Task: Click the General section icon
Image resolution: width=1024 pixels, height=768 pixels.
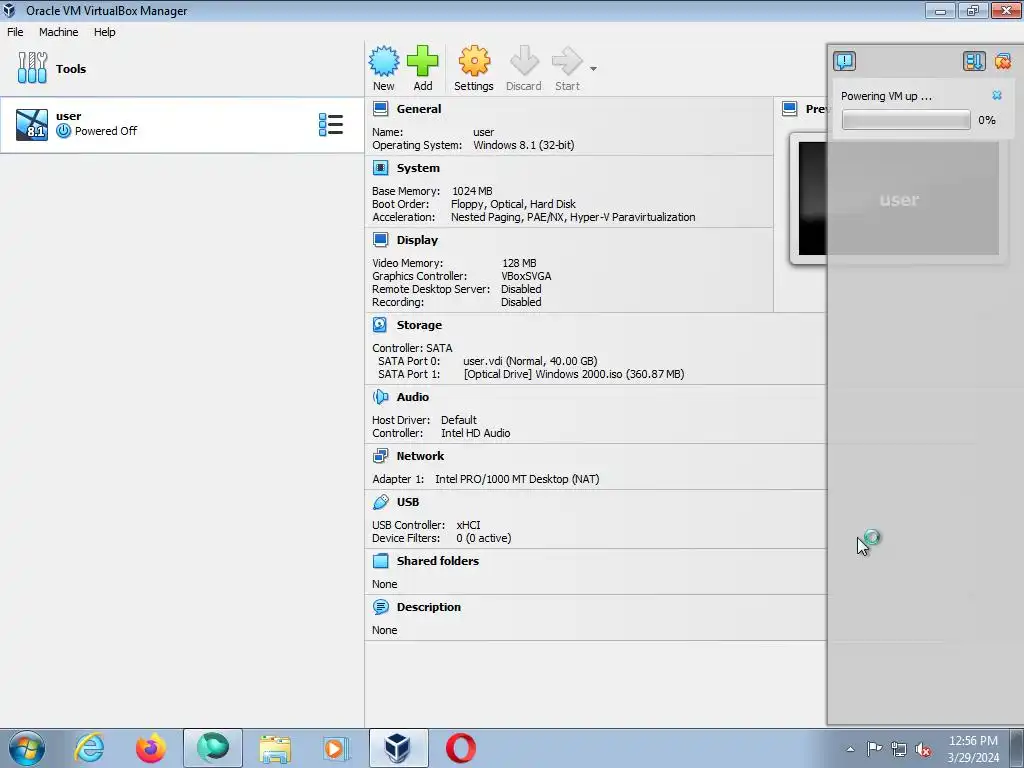Action: tap(380, 108)
